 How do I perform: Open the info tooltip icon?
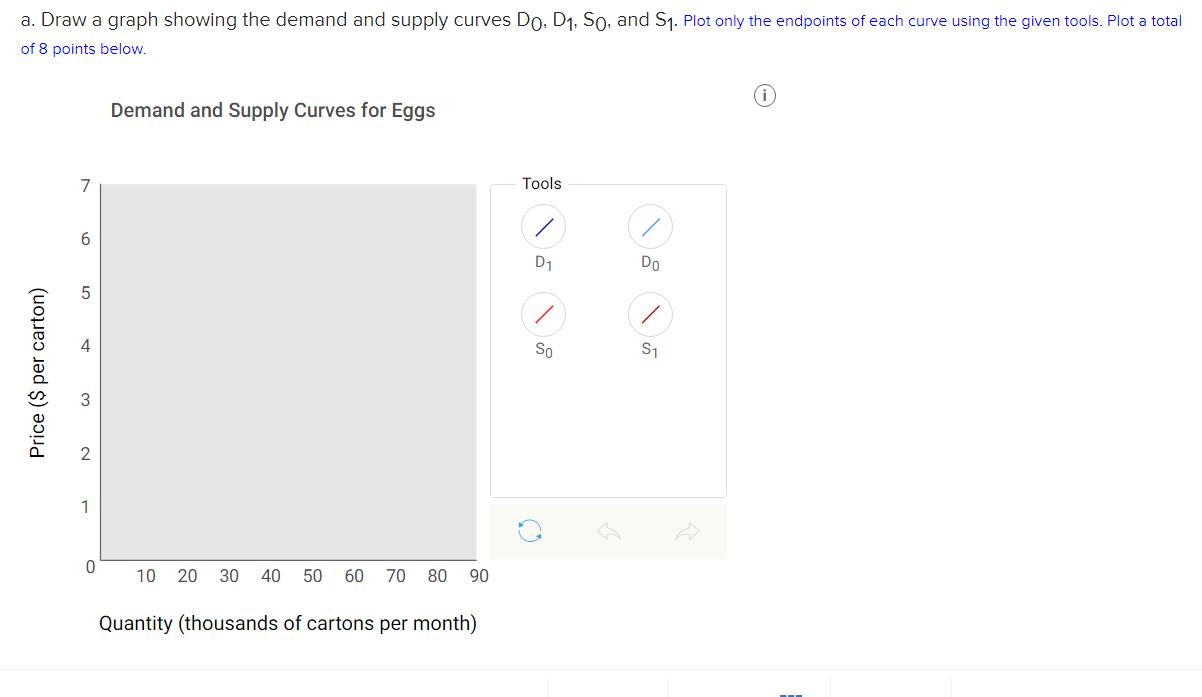pyautogui.click(x=765, y=95)
